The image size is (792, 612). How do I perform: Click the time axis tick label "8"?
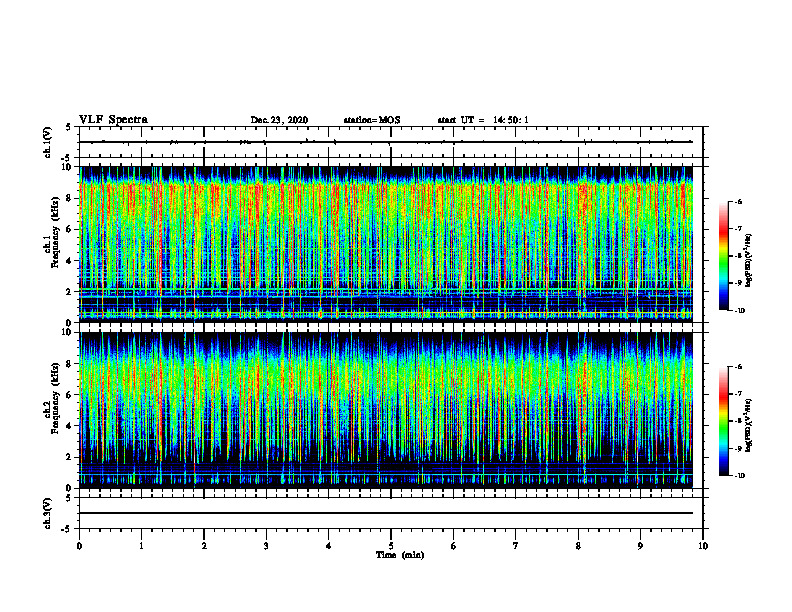578,546
